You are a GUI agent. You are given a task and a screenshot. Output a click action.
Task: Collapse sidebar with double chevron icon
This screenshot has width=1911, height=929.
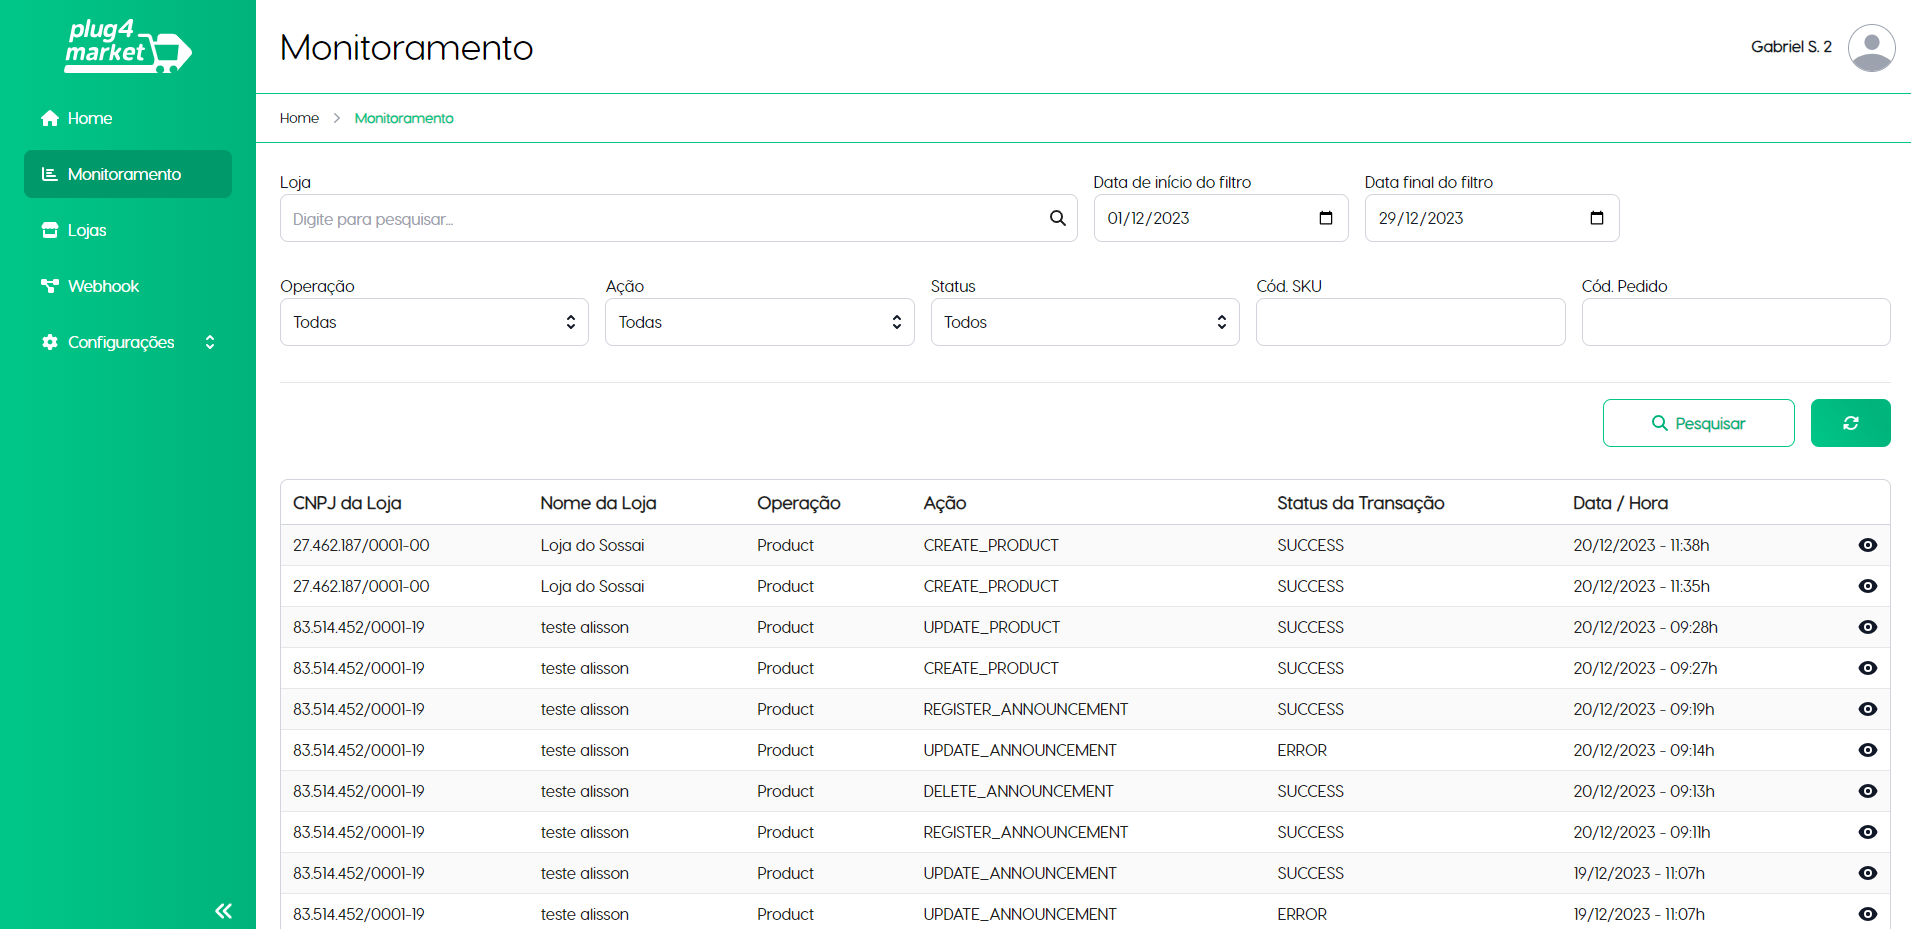(x=223, y=910)
